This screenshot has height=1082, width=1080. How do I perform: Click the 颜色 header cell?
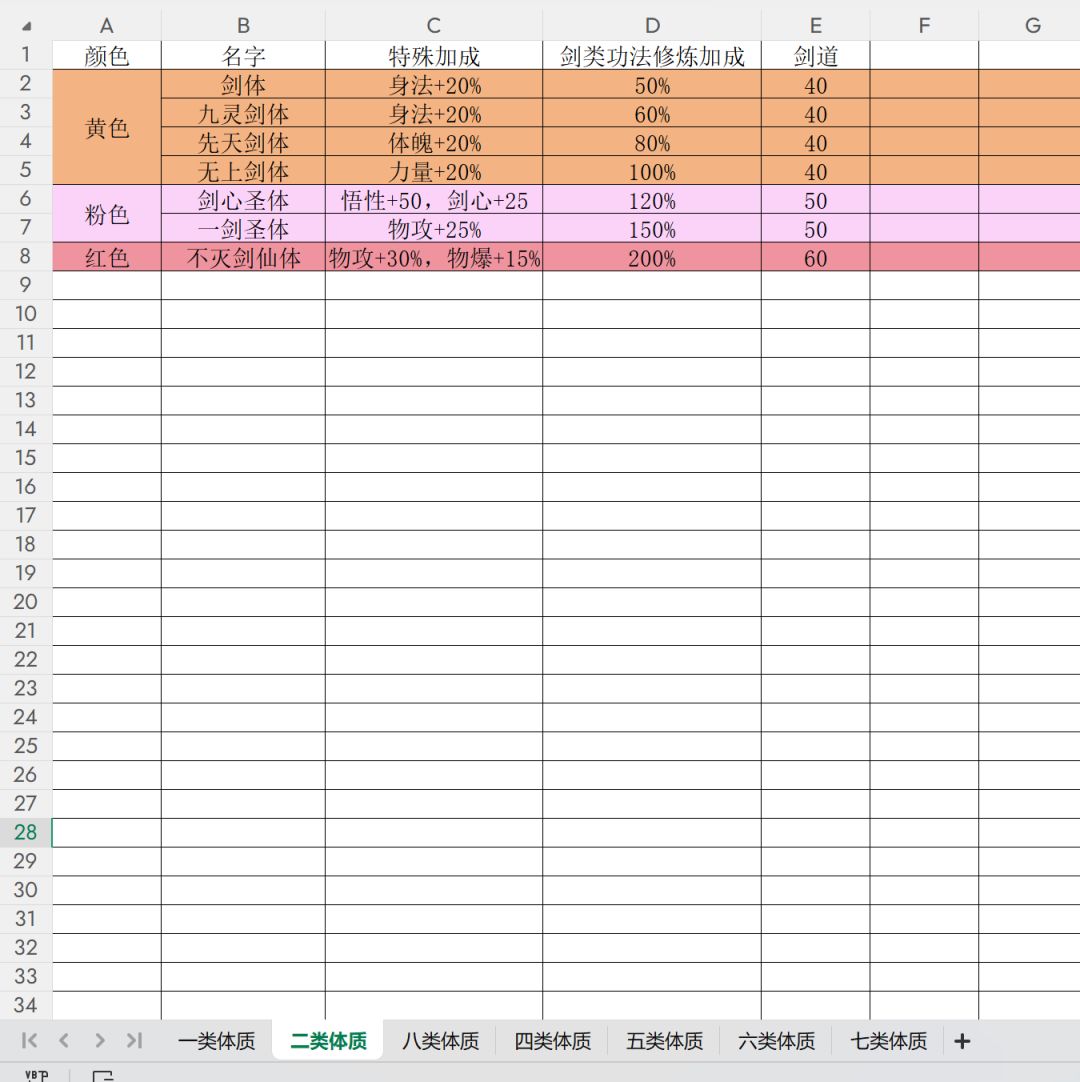coord(107,55)
